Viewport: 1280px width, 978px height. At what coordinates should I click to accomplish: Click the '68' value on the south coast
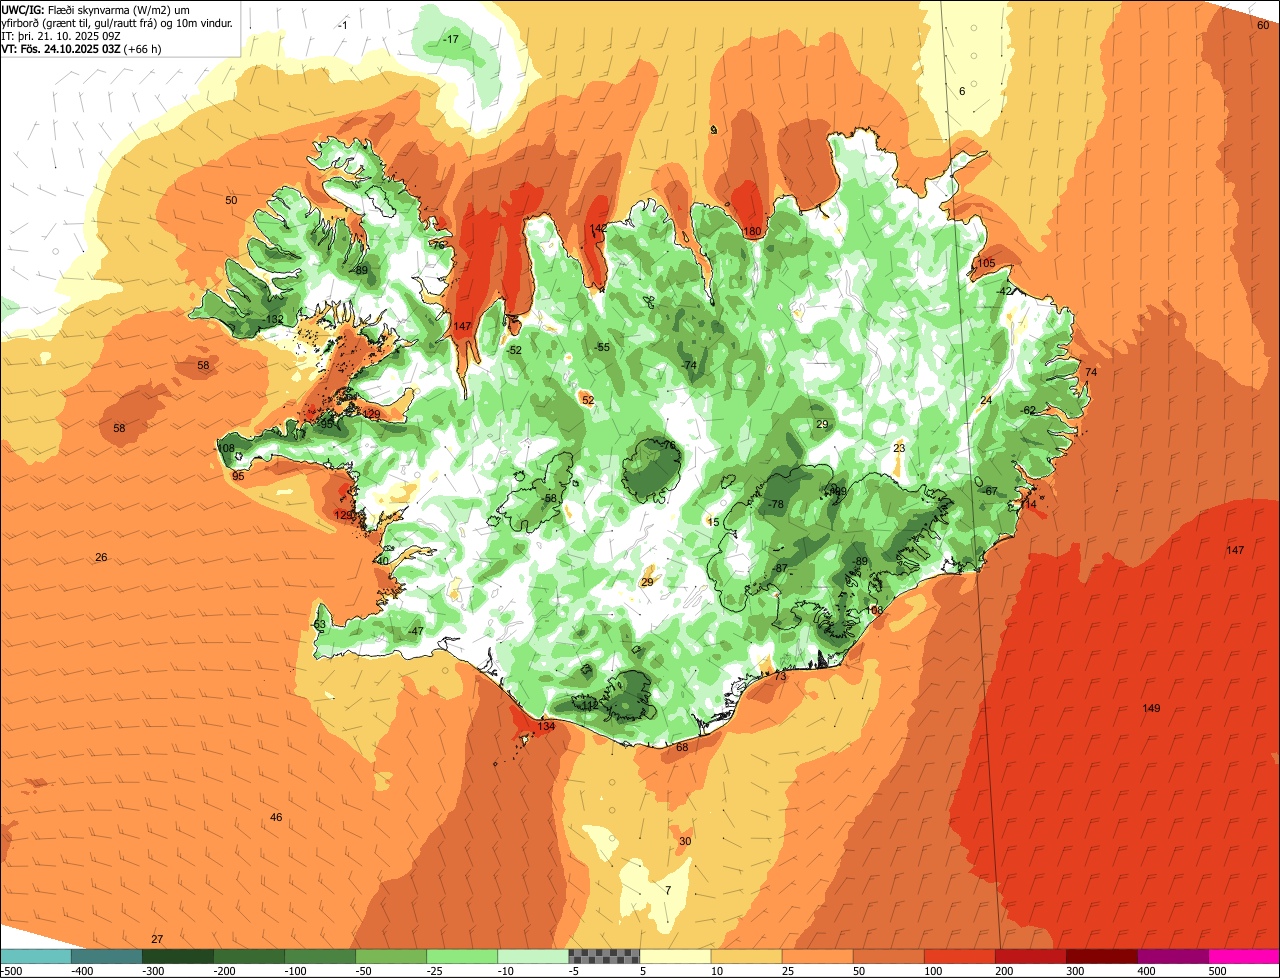click(x=682, y=747)
